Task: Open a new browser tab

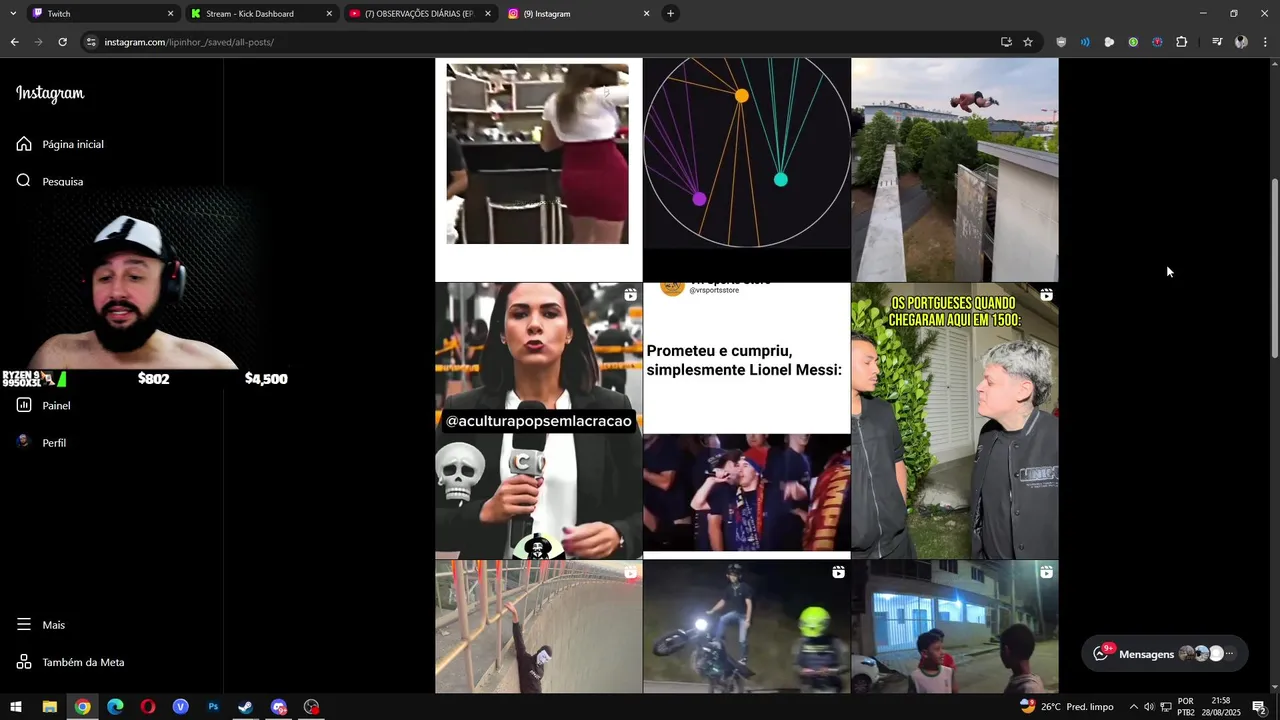Action: (671, 14)
